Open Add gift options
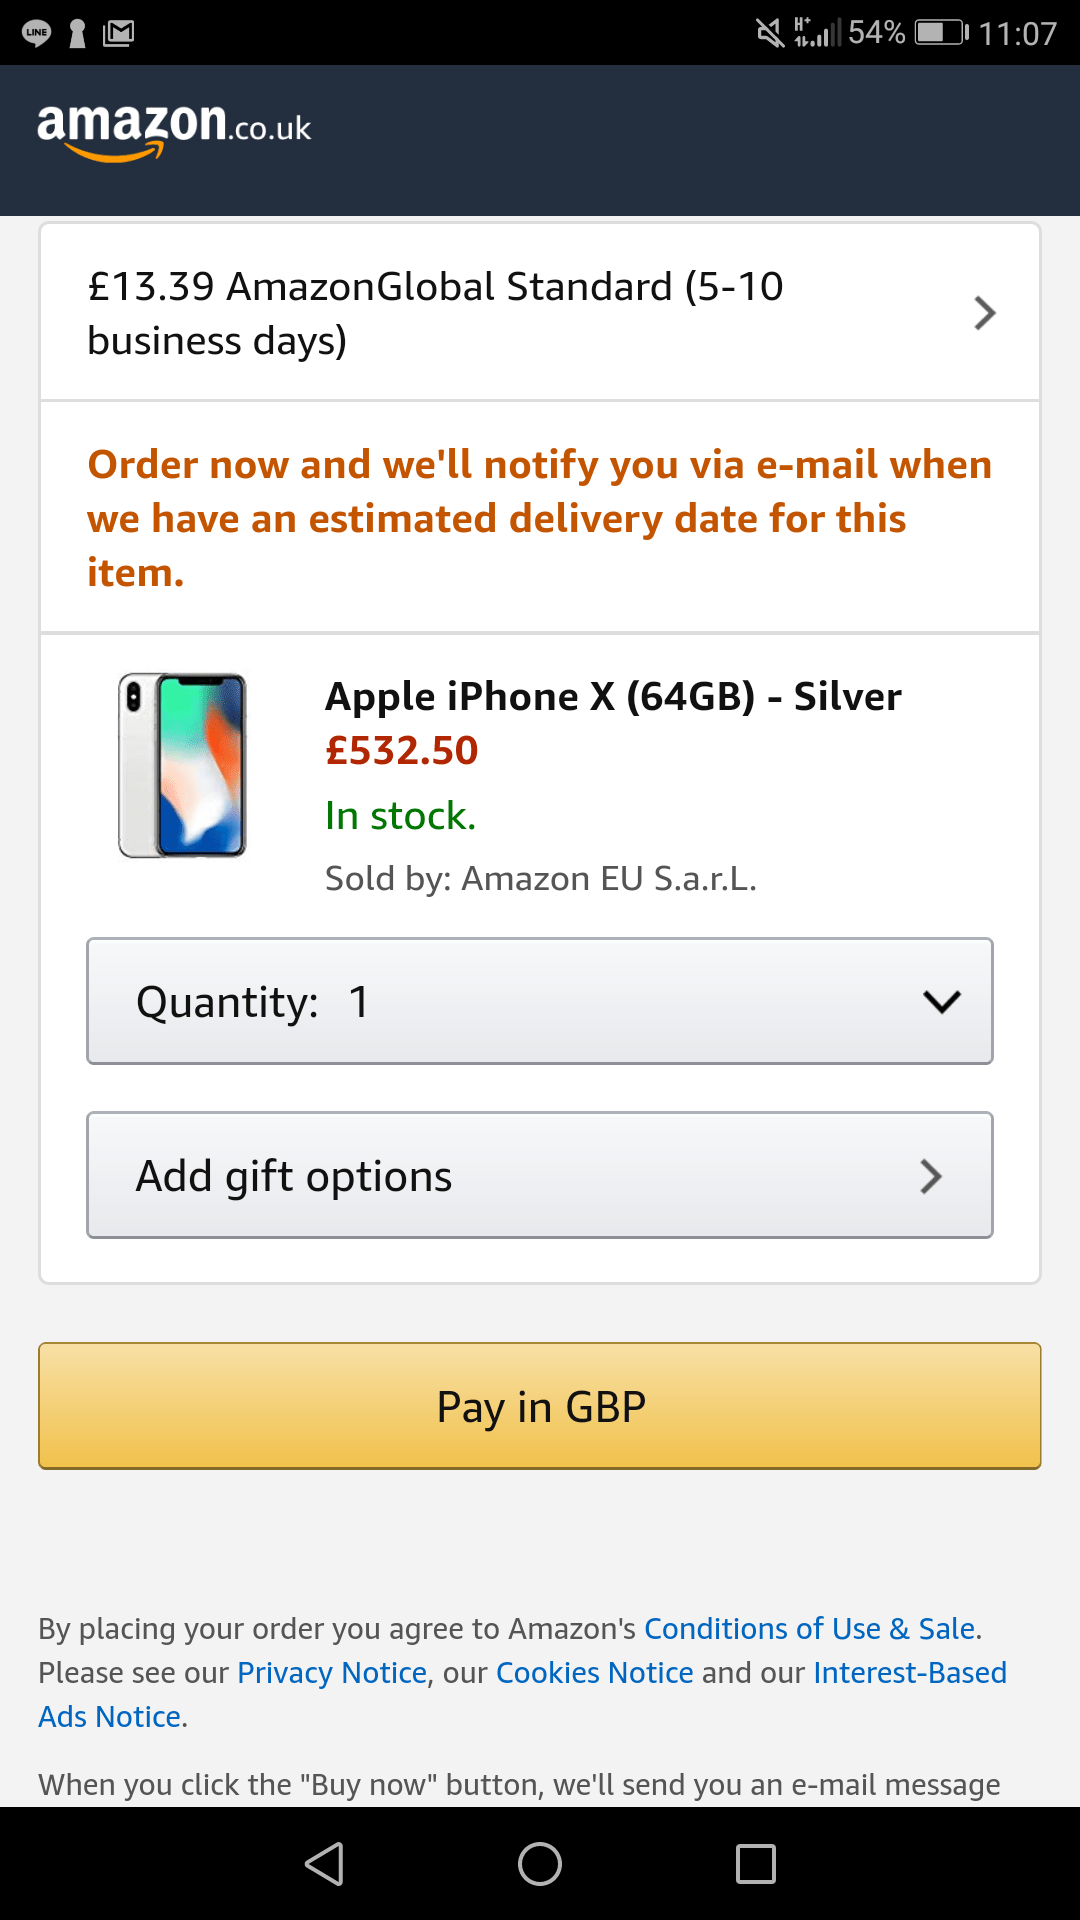Image resolution: width=1080 pixels, height=1920 pixels. pos(540,1176)
